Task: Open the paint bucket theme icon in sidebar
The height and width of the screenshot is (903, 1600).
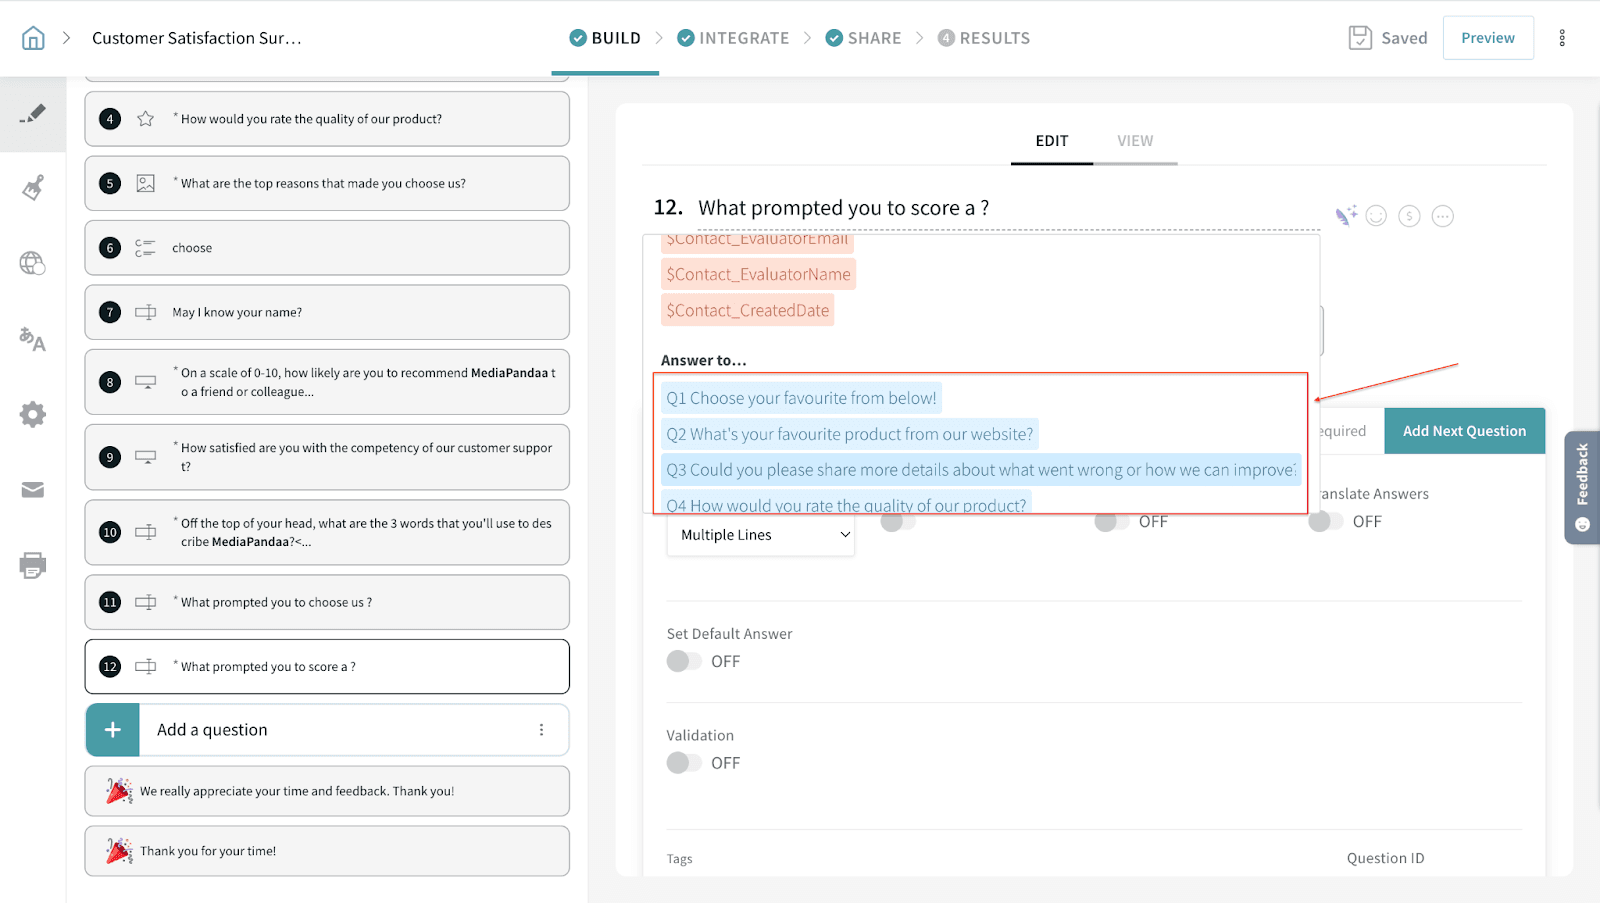Action: (x=33, y=188)
